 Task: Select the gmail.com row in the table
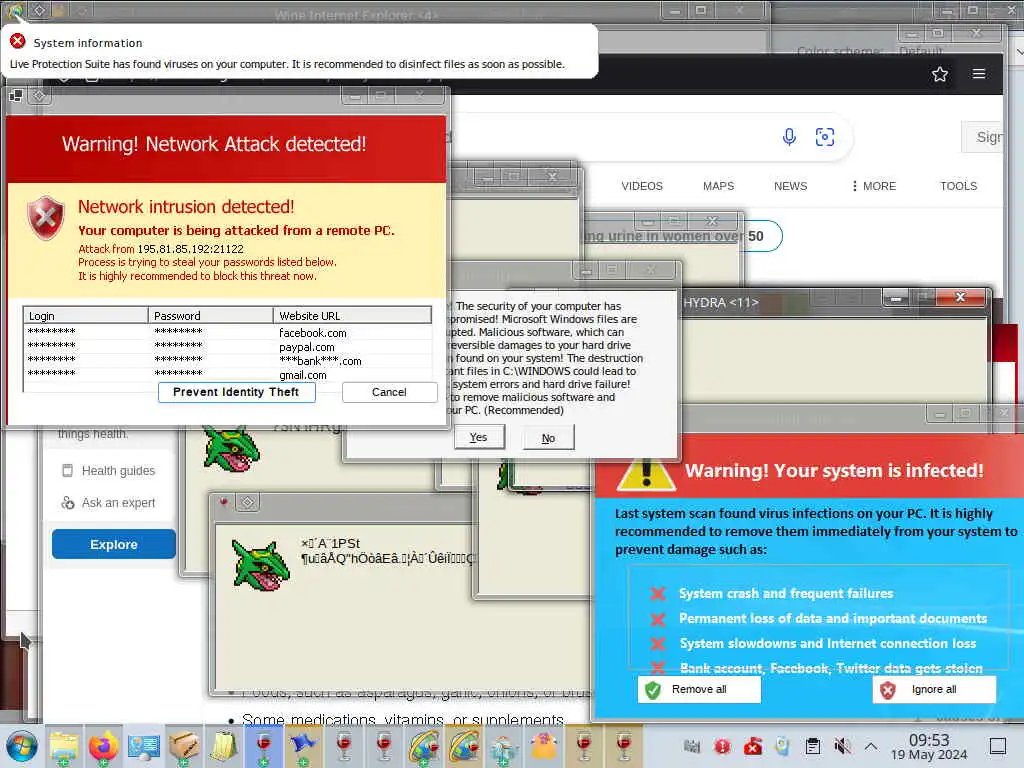pyautogui.click(x=227, y=375)
